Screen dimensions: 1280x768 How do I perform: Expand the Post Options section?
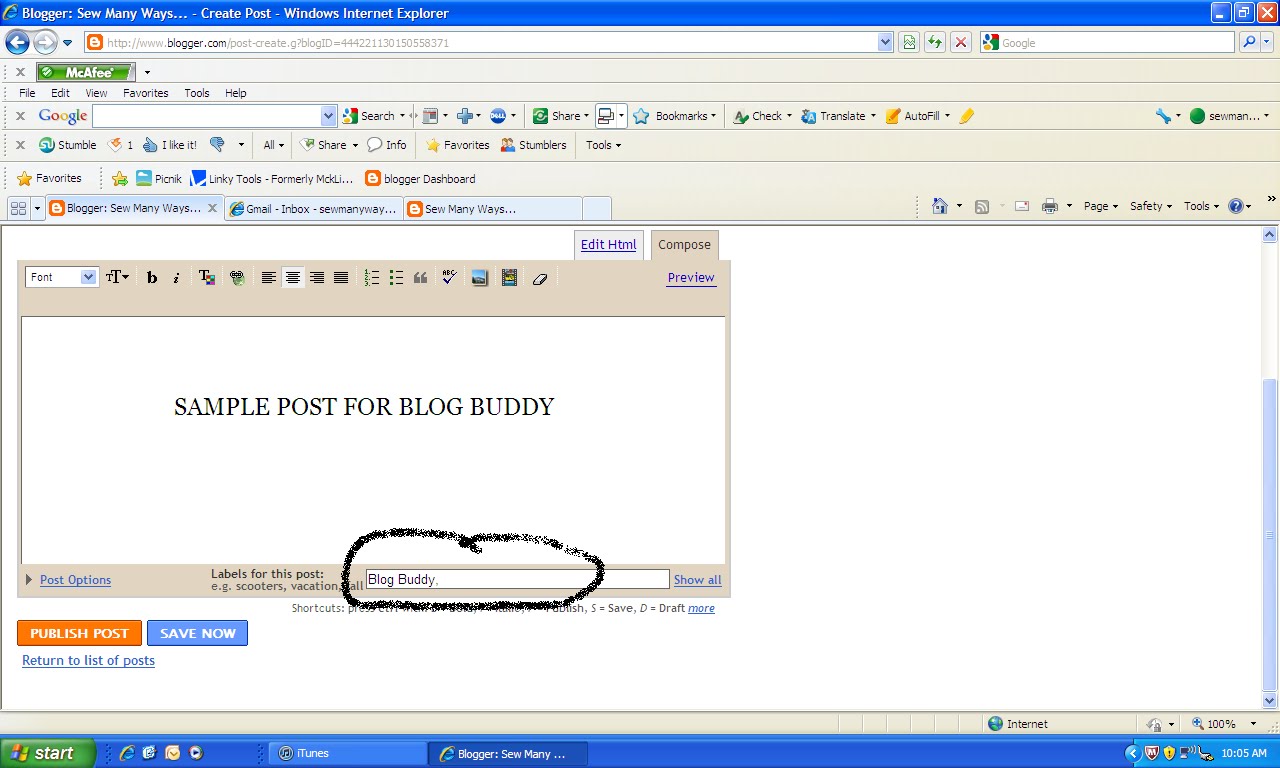[75, 579]
